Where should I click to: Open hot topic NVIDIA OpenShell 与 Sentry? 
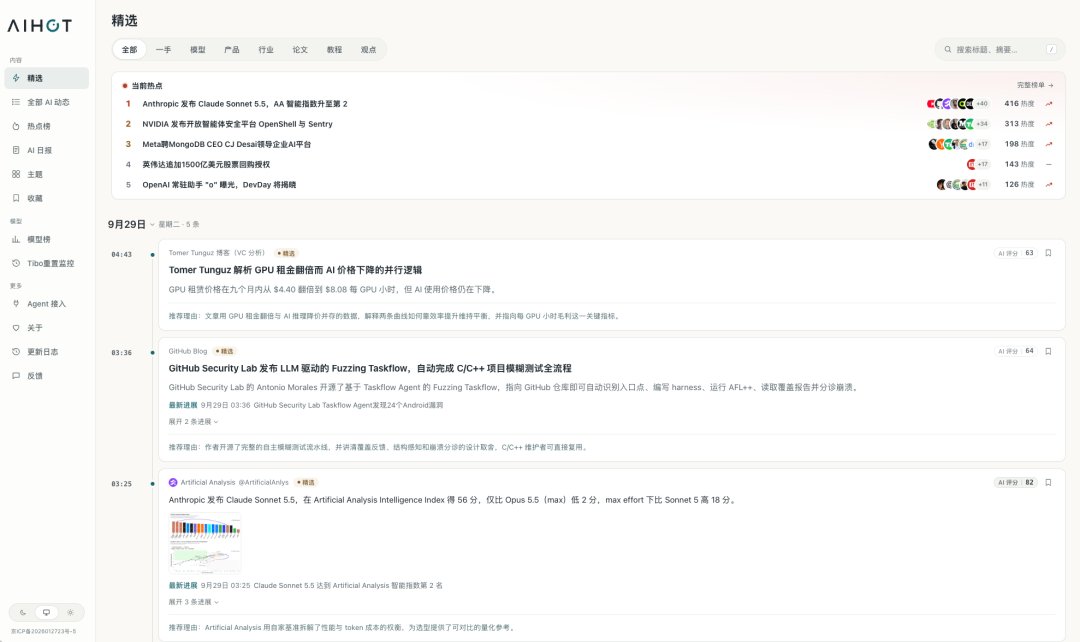(x=237, y=124)
